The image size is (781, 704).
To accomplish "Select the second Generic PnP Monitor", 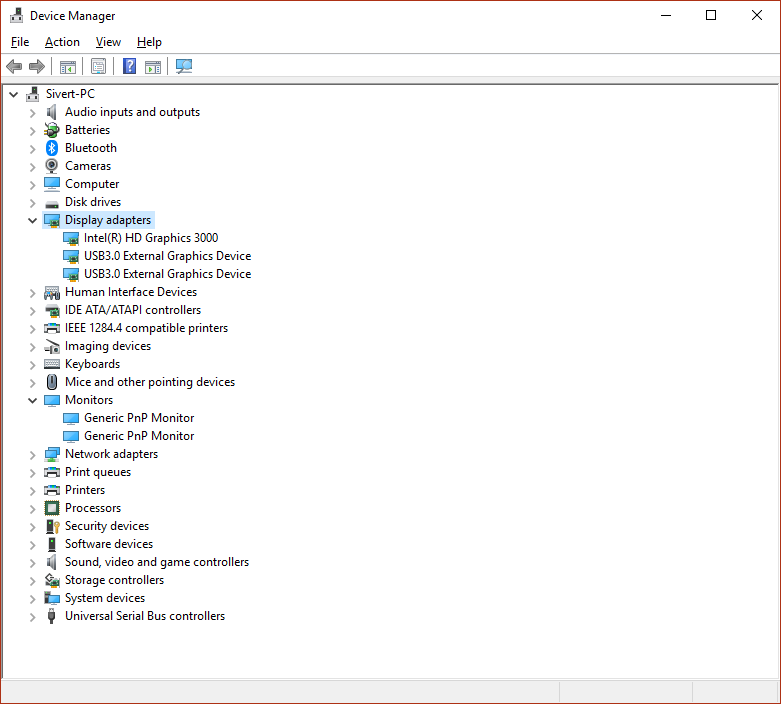I will pyautogui.click(x=139, y=436).
